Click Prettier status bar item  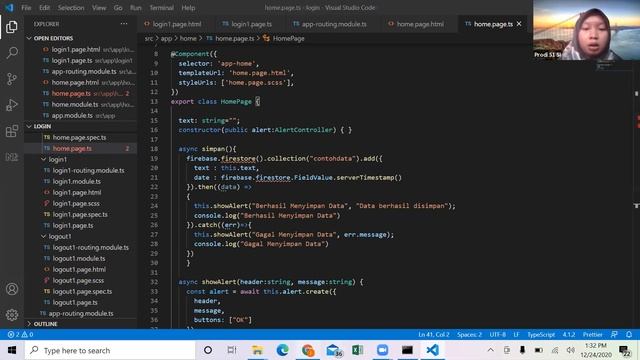[592, 334]
